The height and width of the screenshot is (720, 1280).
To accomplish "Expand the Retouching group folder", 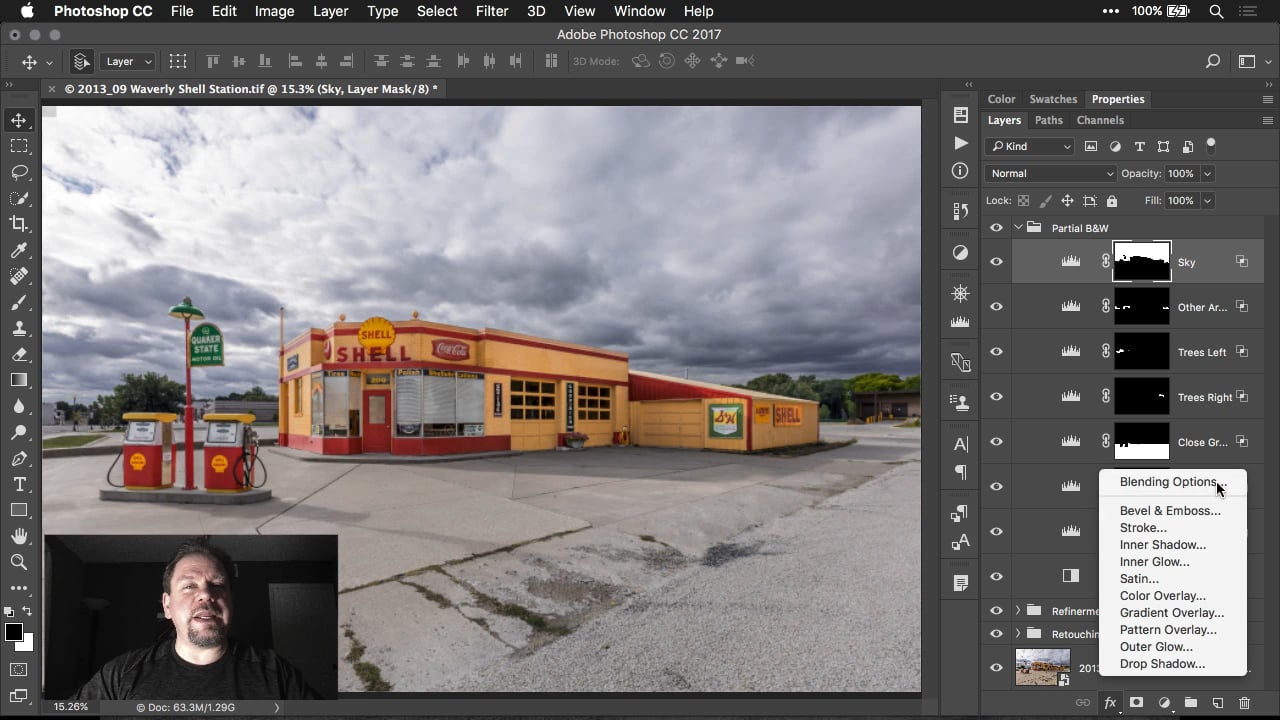I will pos(1018,633).
